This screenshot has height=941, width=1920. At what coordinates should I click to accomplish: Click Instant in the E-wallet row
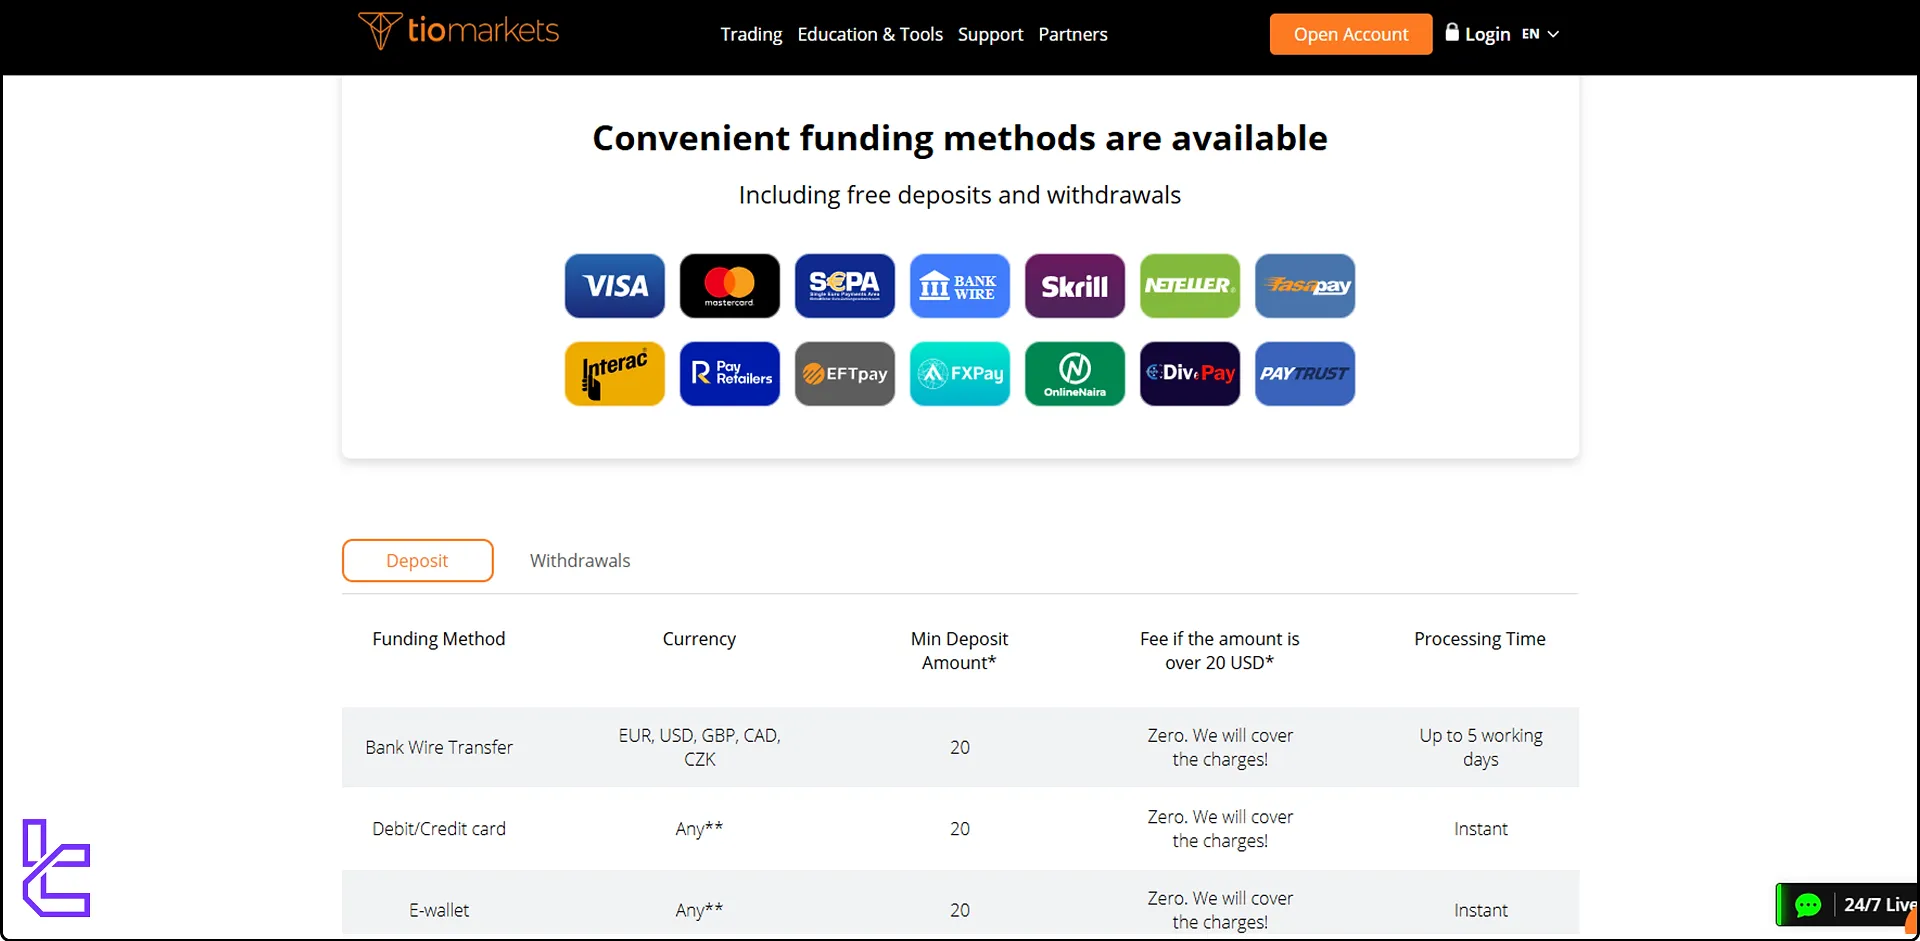(1481, 911)
